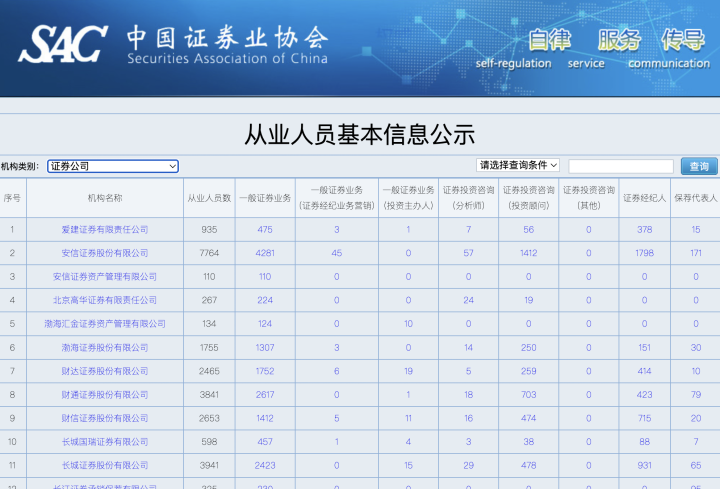Screen dimensions: 720x489
Task: Open the 请选择查询条件 dropdown
Action: point(518,165)
